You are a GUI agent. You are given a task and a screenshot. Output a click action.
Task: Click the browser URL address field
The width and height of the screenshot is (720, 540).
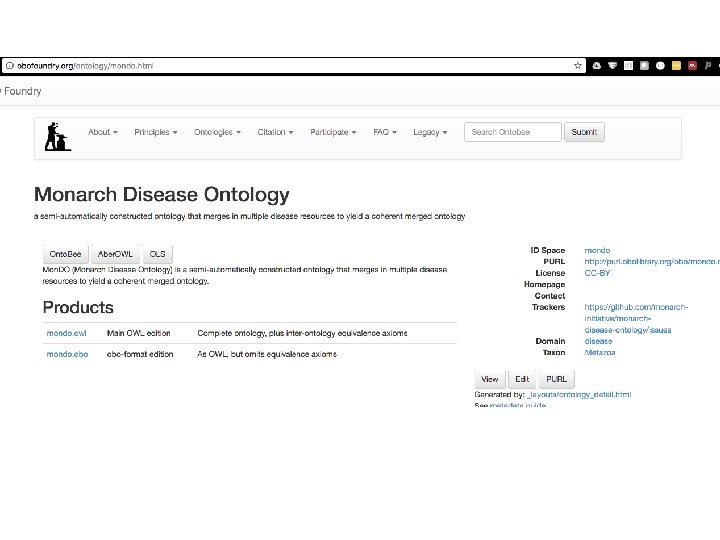pos(294,66)
